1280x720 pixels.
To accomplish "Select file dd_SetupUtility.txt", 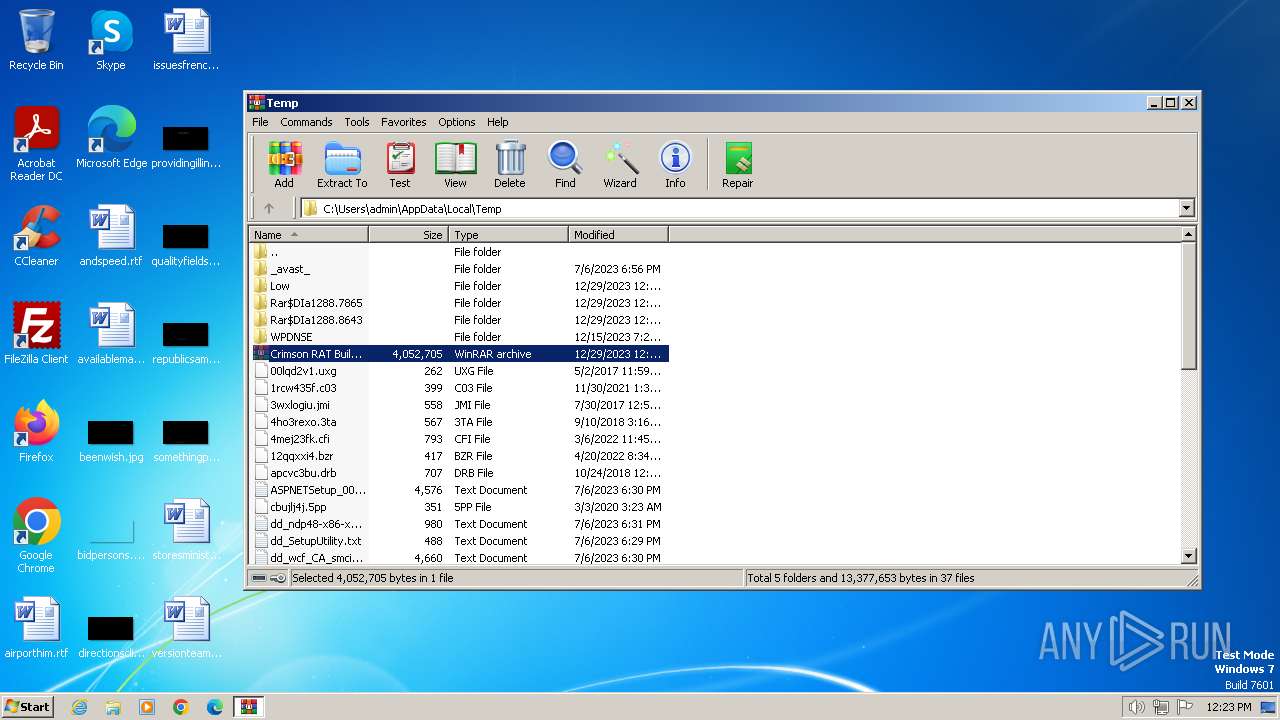I will pyautogui.click(x=460, y=541).
